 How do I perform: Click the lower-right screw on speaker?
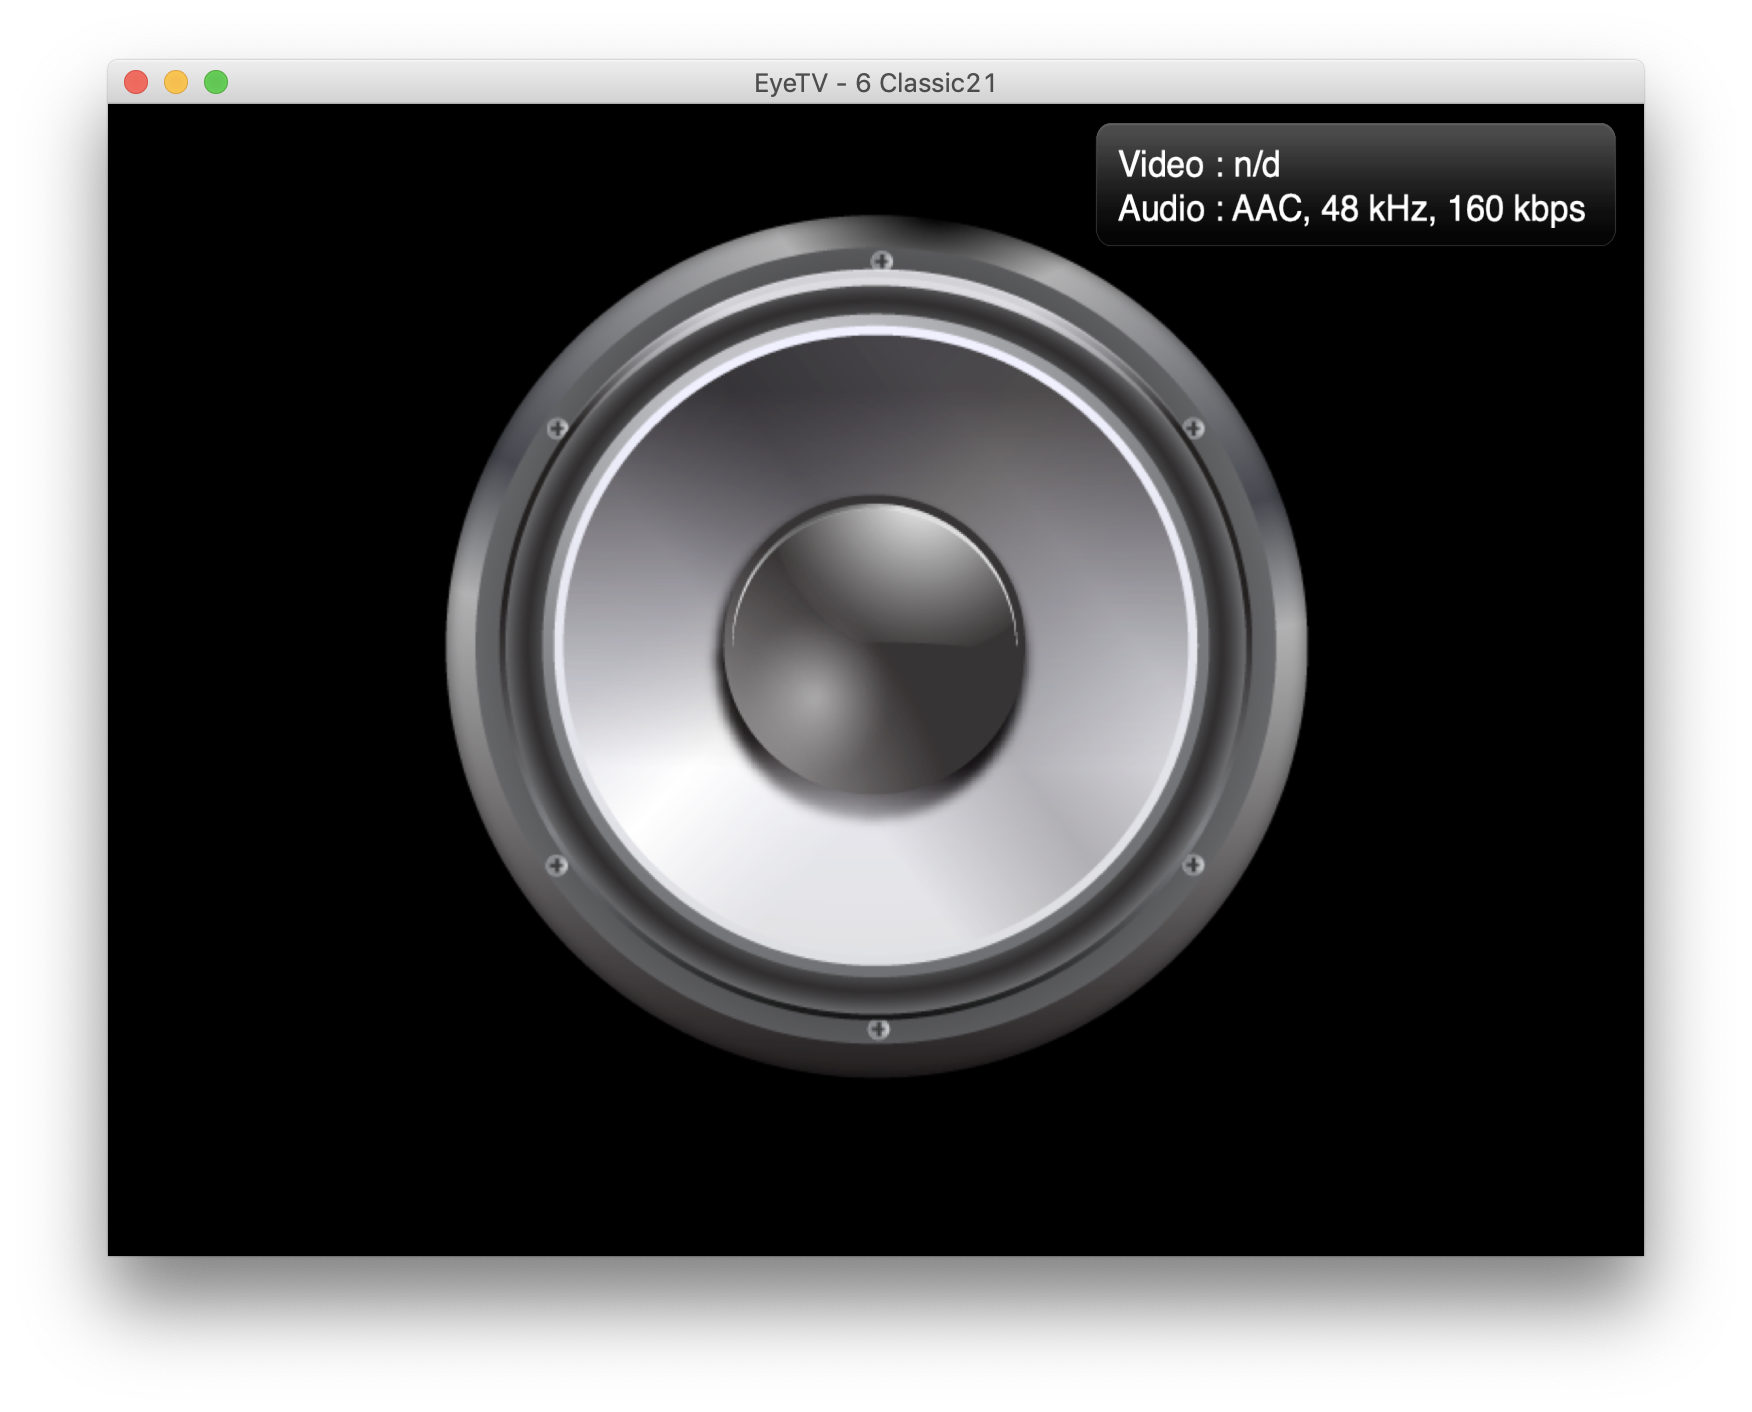tap(1193, 865)
